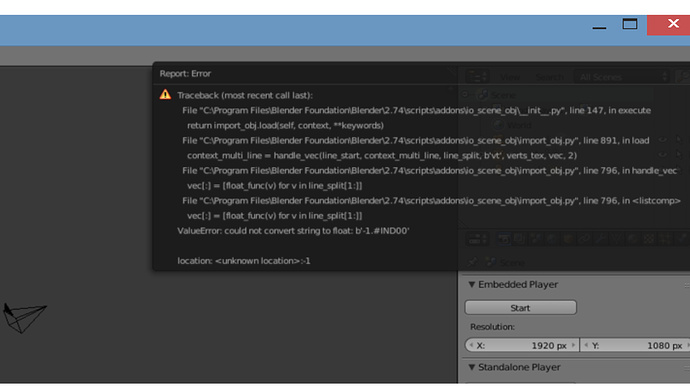Collapse the Embedded Player panel
The height and width of the screenshot is (388, 690).
pos(472,285)
